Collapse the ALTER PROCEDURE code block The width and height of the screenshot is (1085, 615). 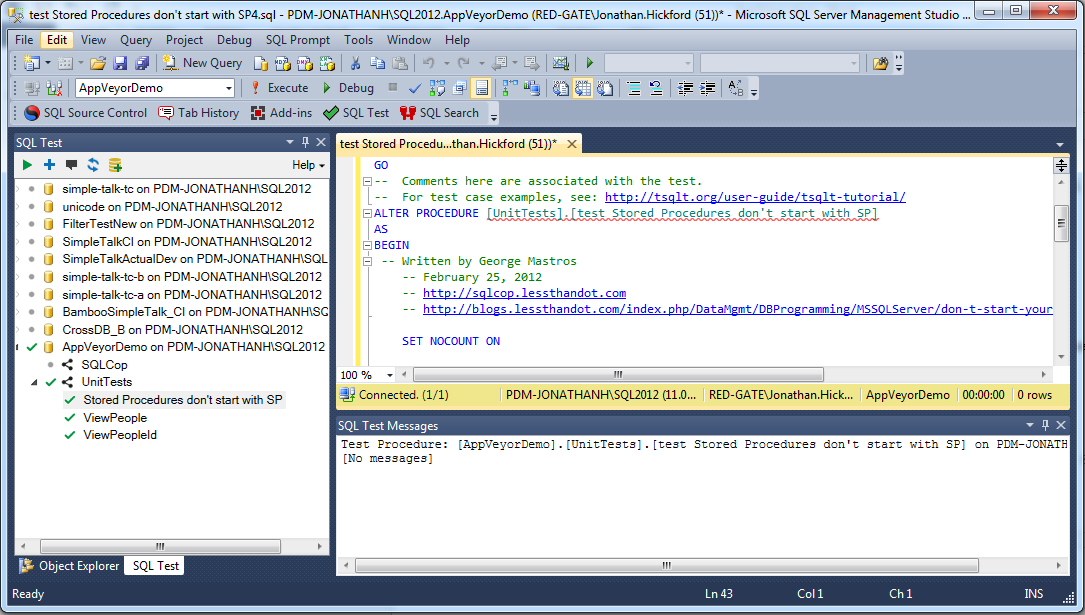[x=367, y=213]
